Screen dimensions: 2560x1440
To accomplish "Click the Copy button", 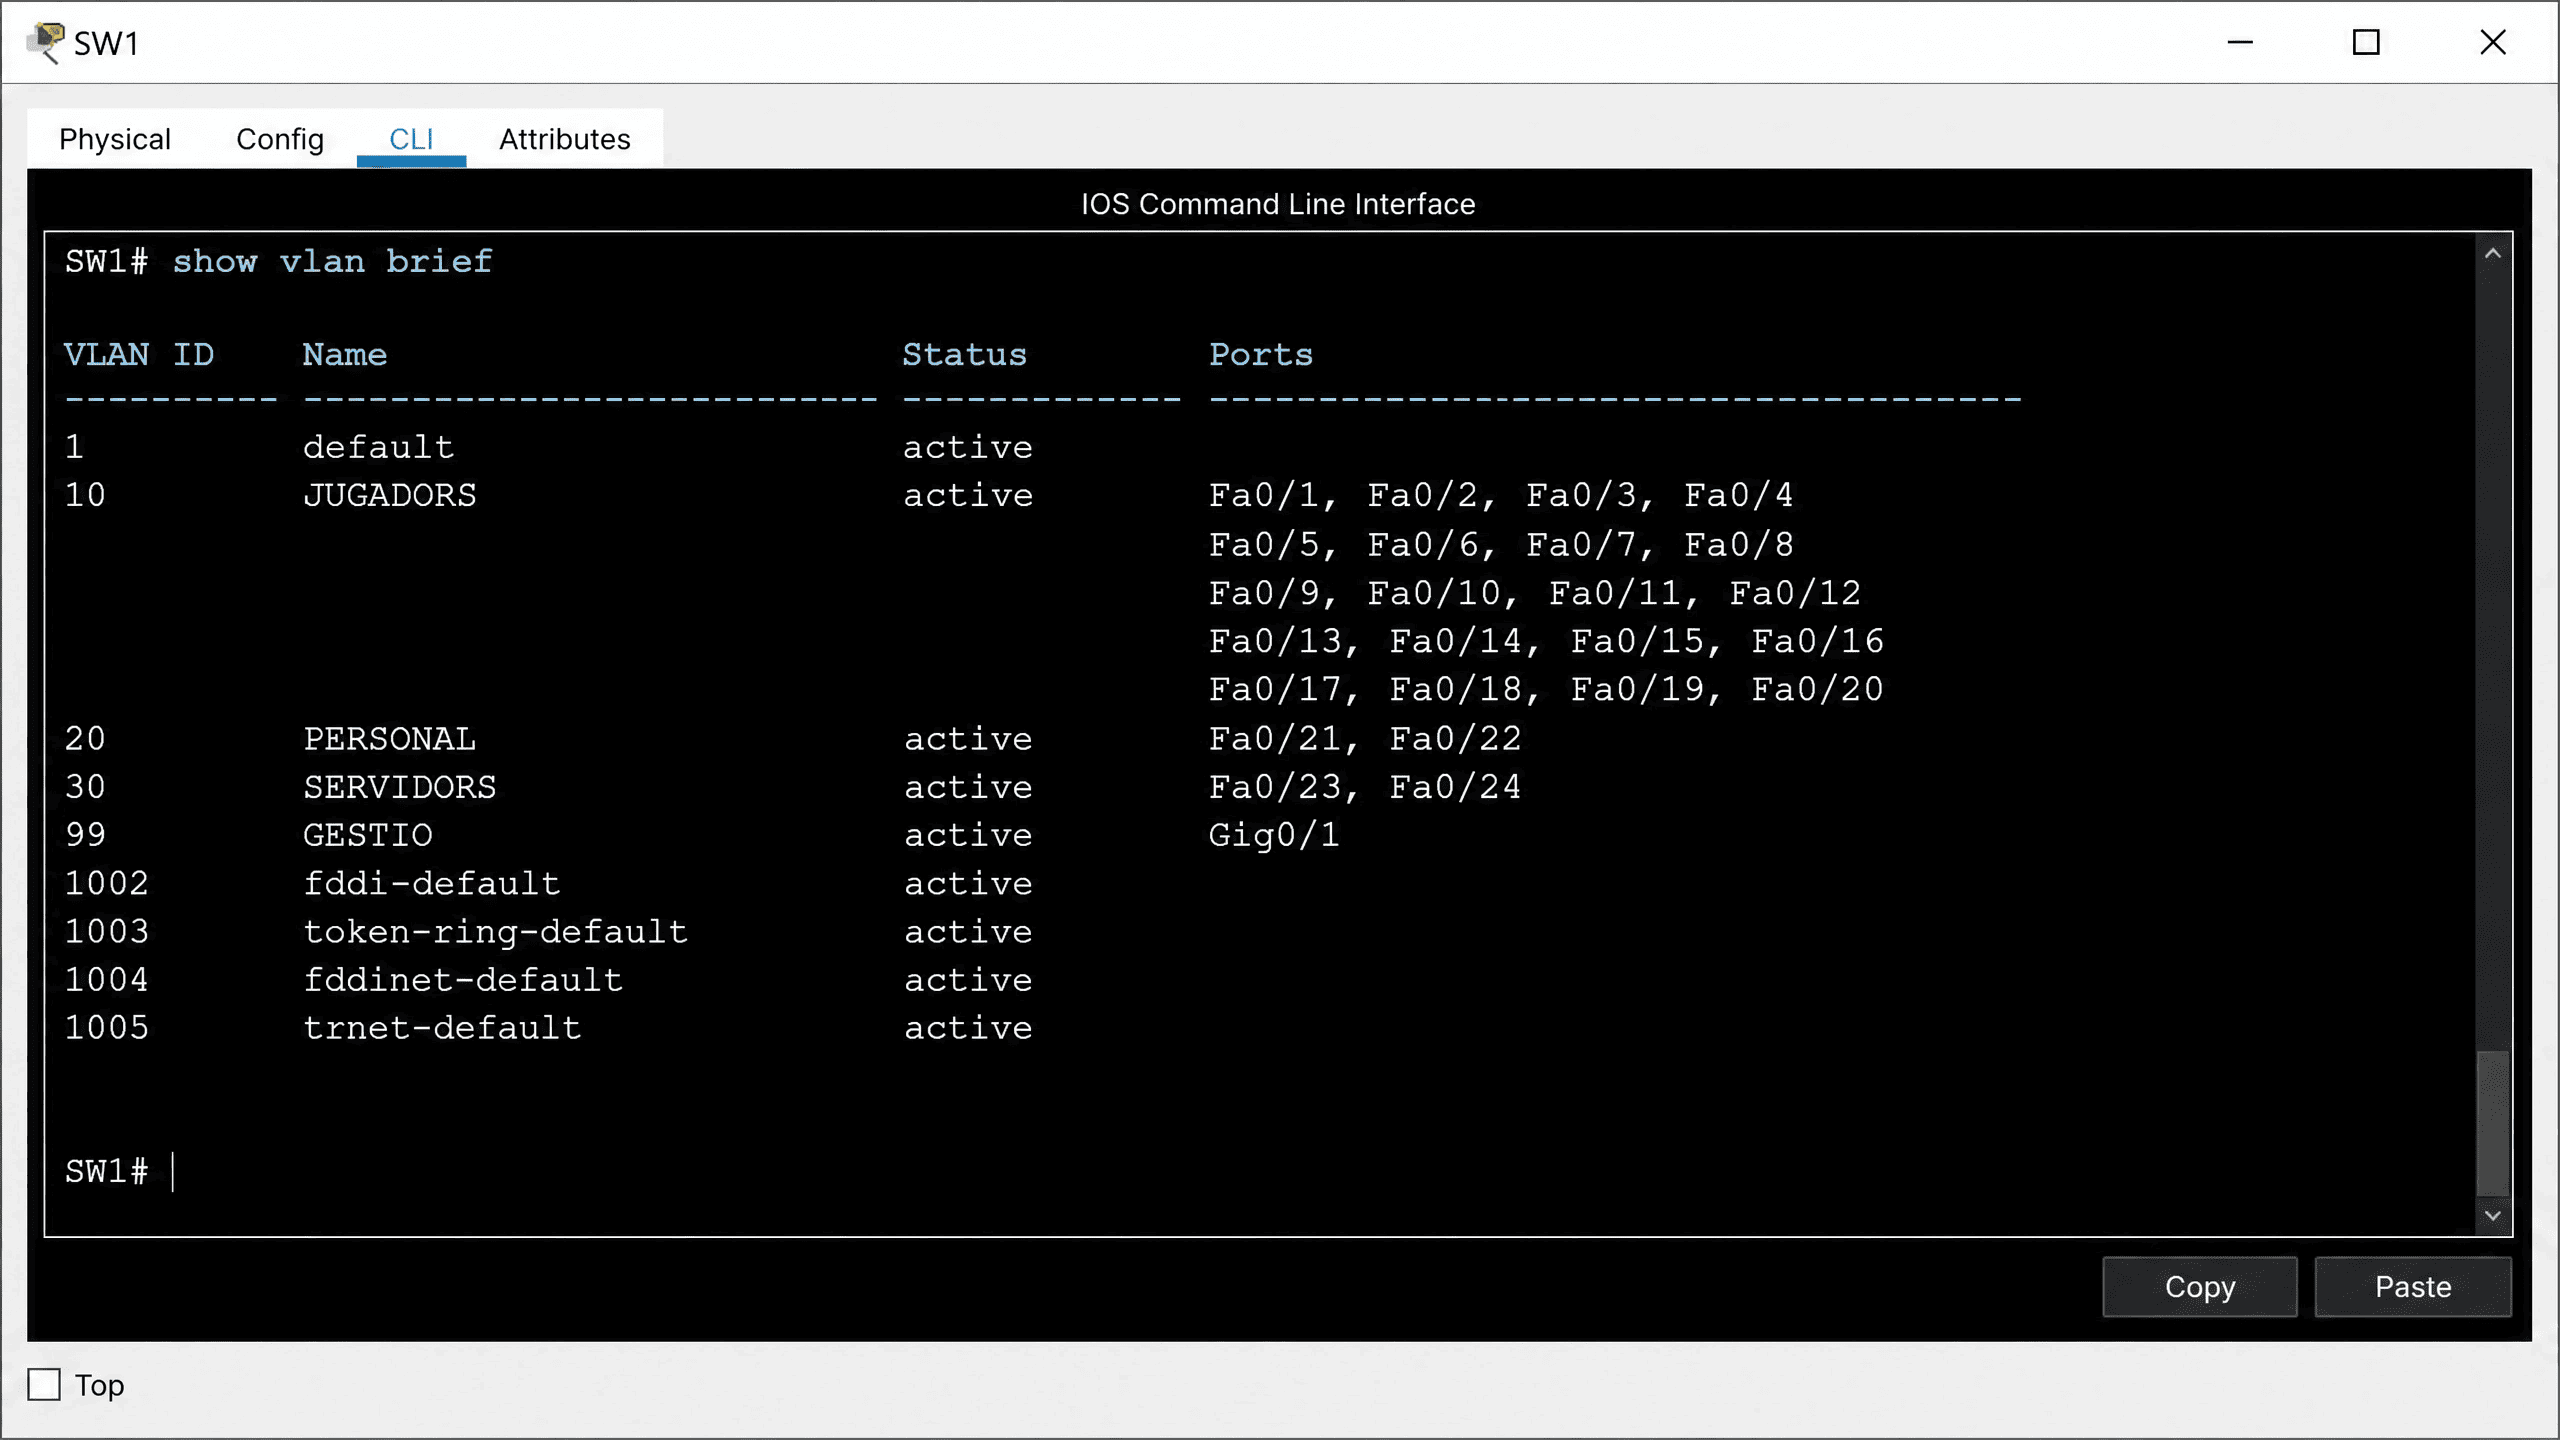I will click(2200, 1287).
